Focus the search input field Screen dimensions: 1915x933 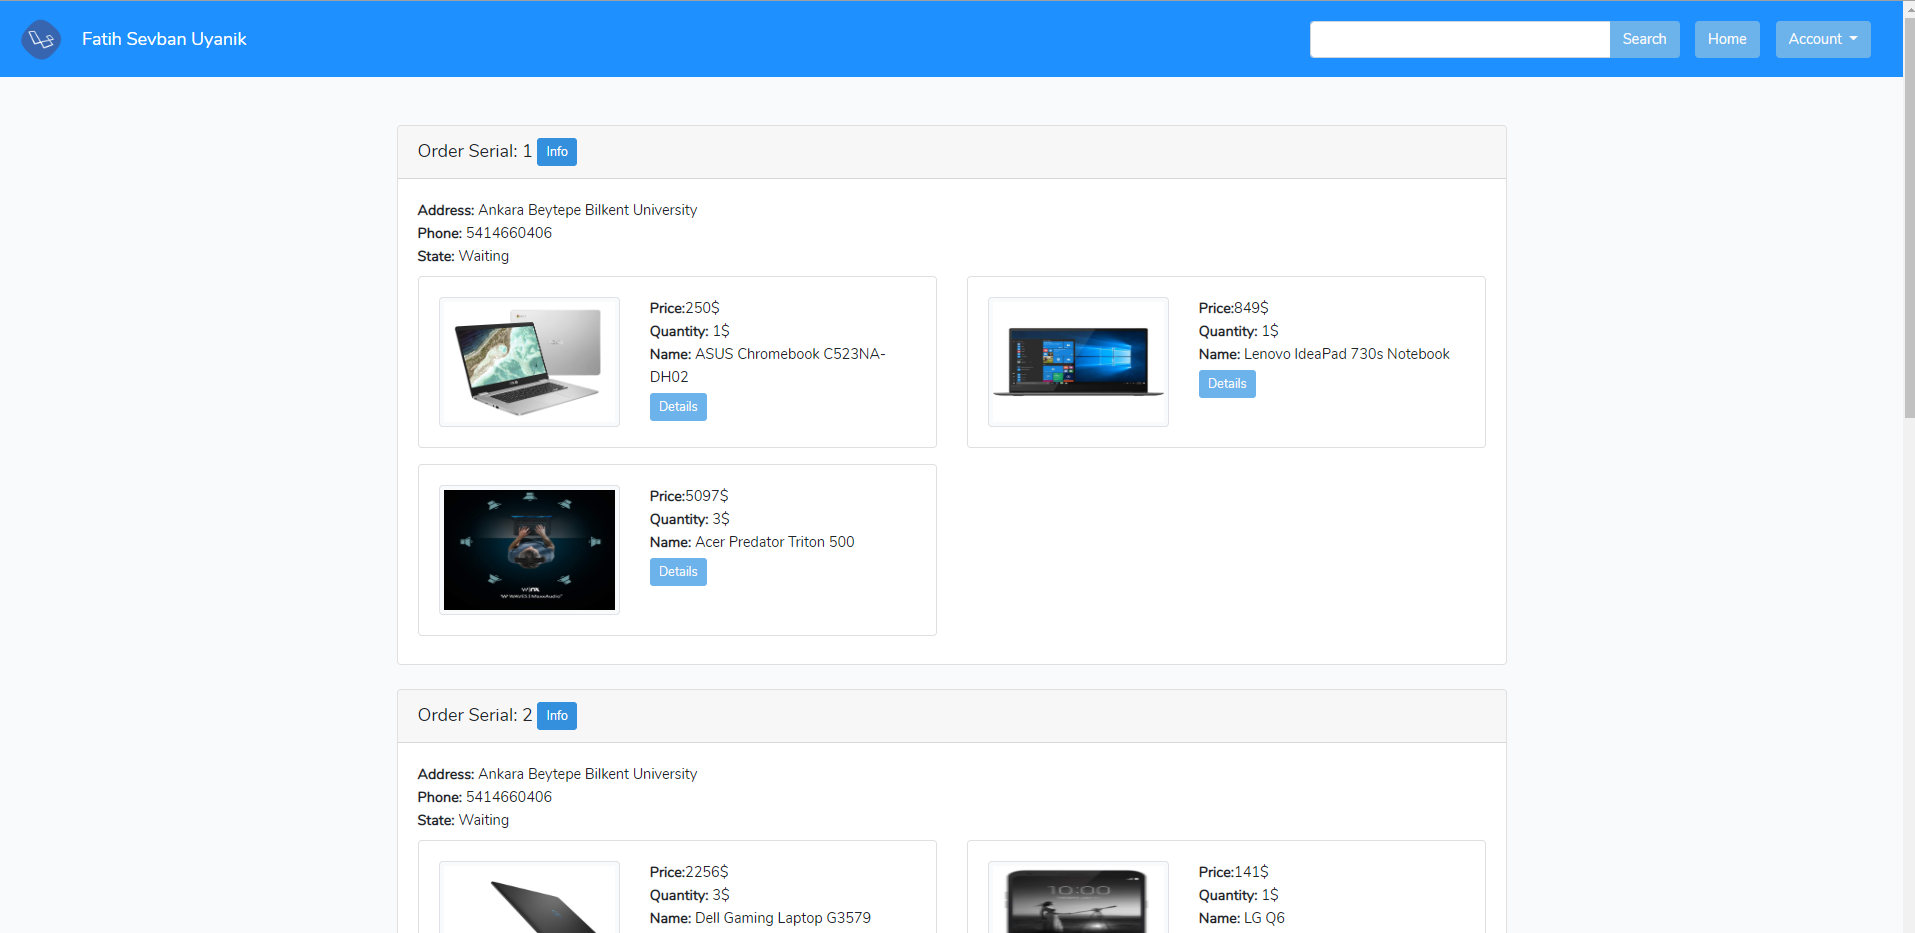1460,39
